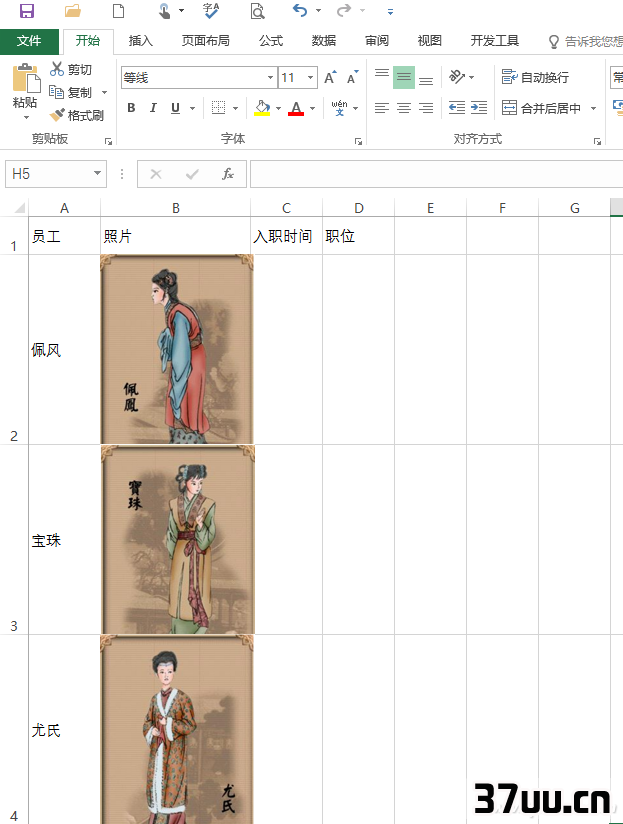
Task: Select the 佩凤 portrait image
Action: [x=177, y=349]
